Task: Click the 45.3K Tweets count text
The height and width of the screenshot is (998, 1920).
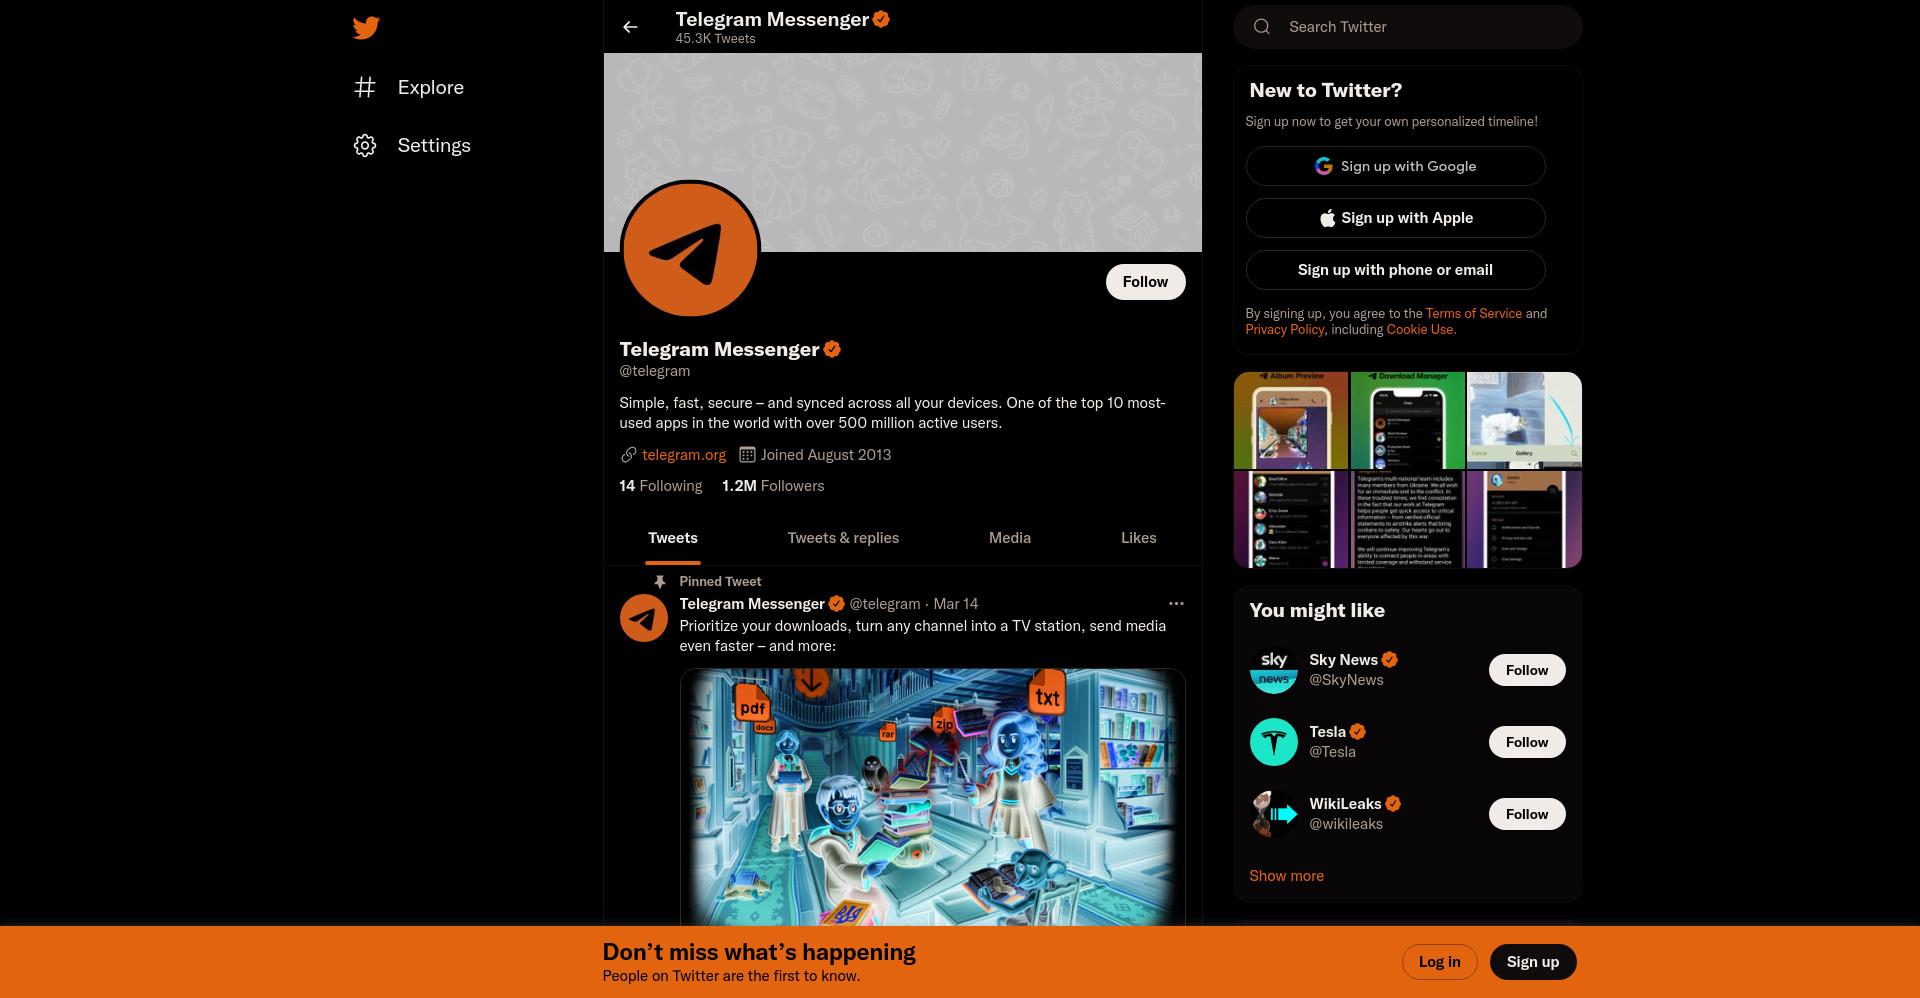Action: (x=715, y=39)
